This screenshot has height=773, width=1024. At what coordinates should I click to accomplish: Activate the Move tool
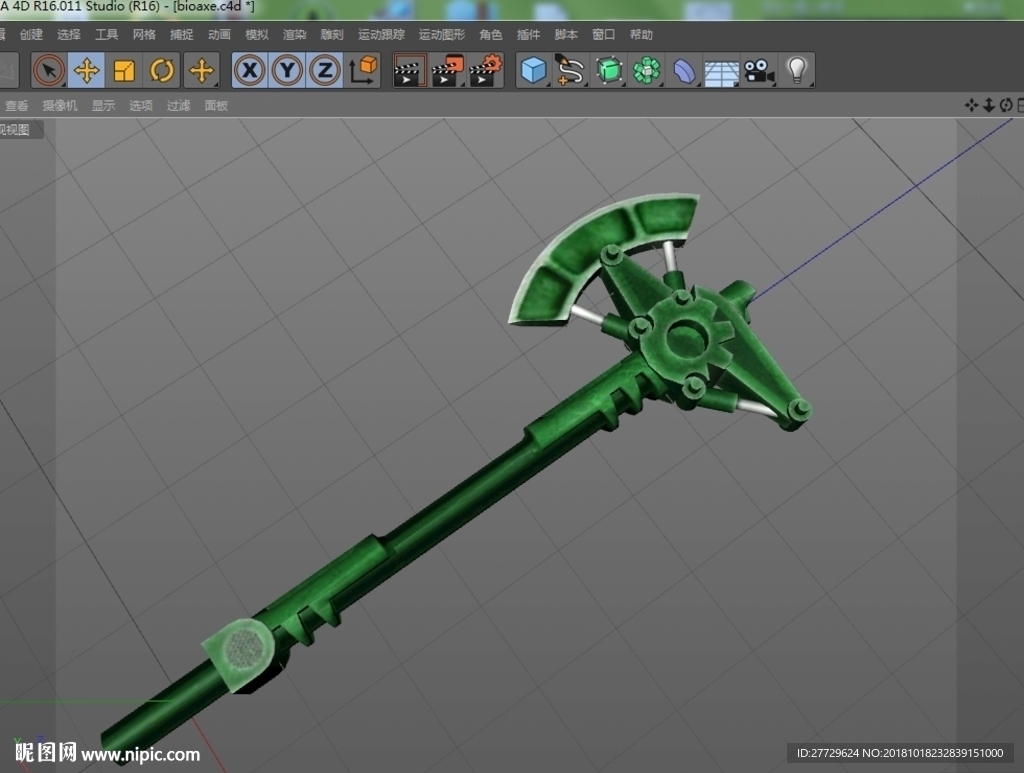coord(86,71)
